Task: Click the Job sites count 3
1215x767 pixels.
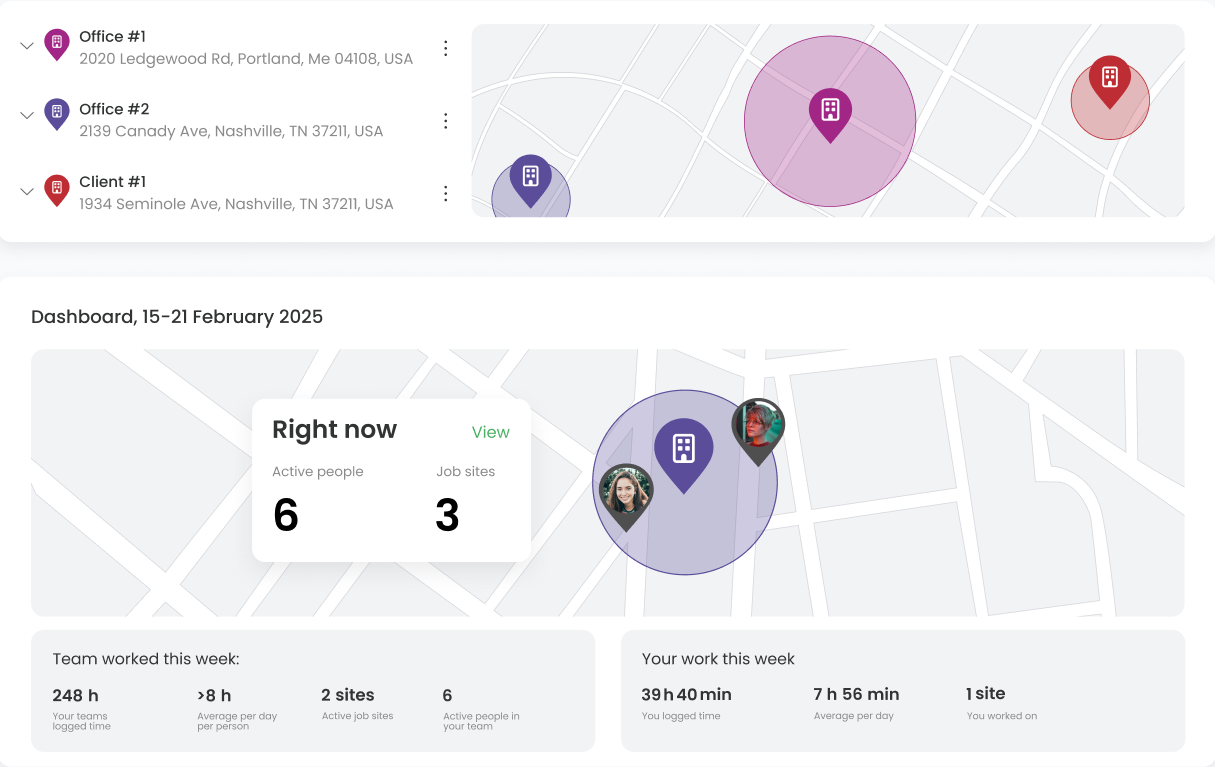Action: (447, 515)
